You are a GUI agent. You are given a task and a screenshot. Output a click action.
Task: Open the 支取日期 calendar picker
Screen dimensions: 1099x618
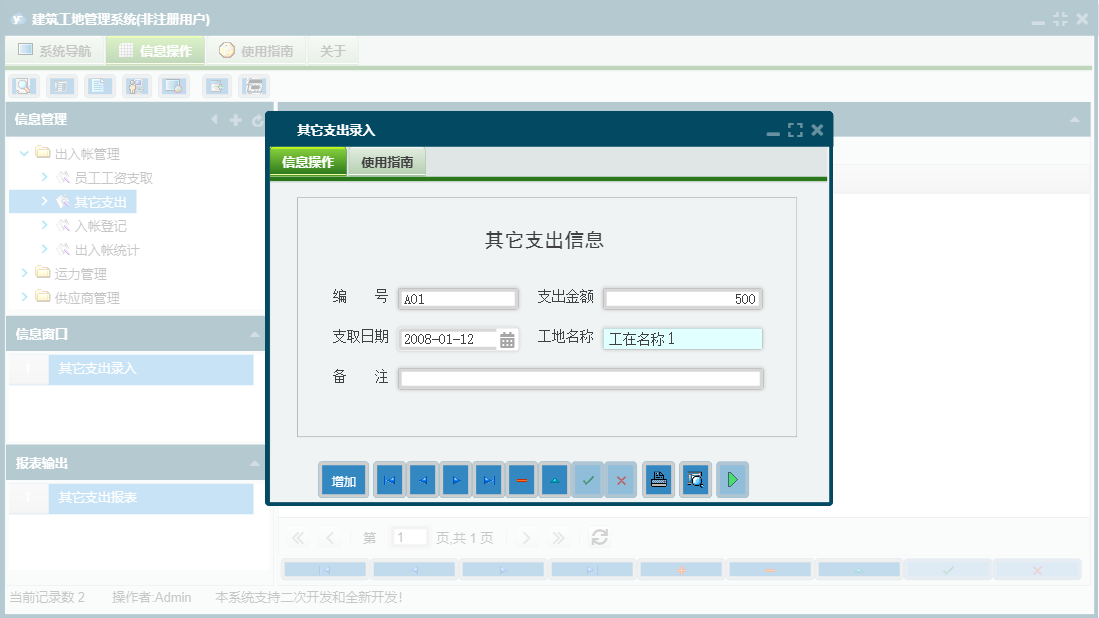pos(508,338)
